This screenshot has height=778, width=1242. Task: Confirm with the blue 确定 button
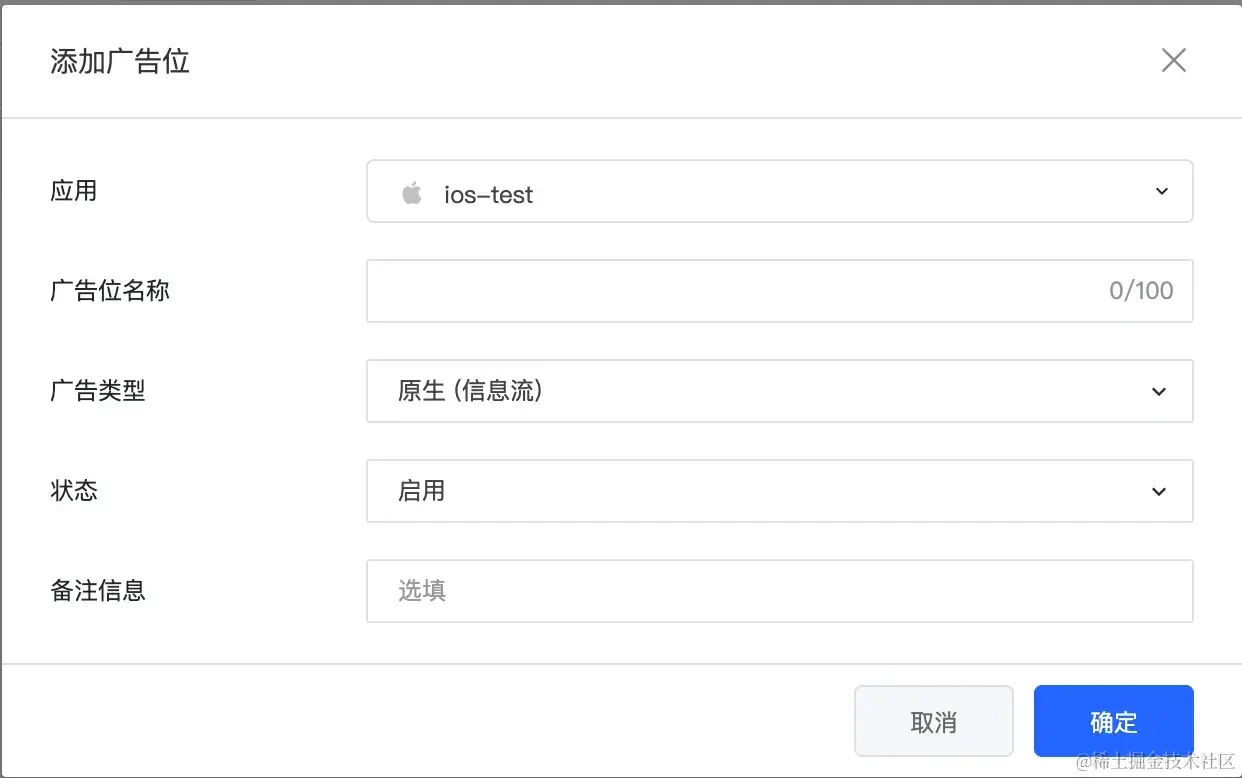[x=1114, y=721]
